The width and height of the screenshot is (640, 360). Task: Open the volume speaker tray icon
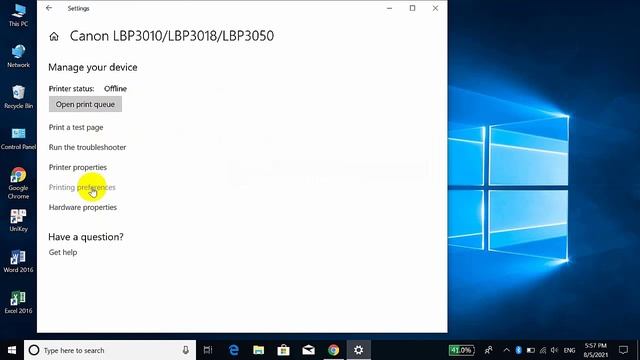coord(554,350)
